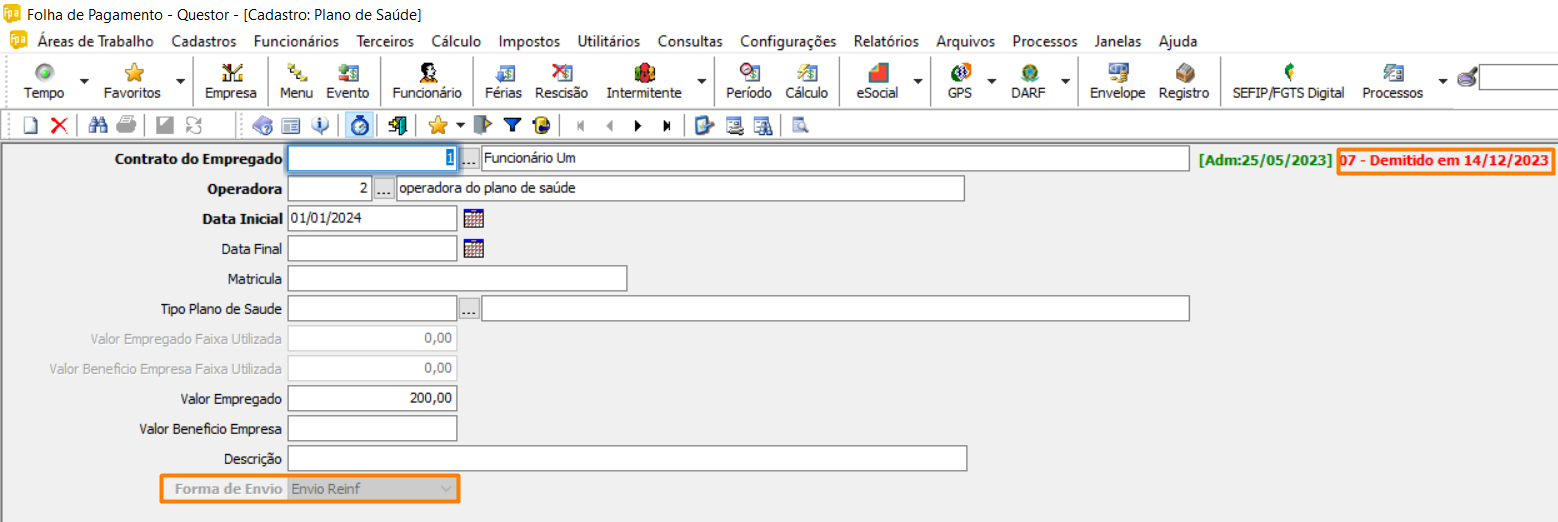Expand the Tempo dropdown arrow
This screenshot has width=1558, height=522.
point(84,81)
